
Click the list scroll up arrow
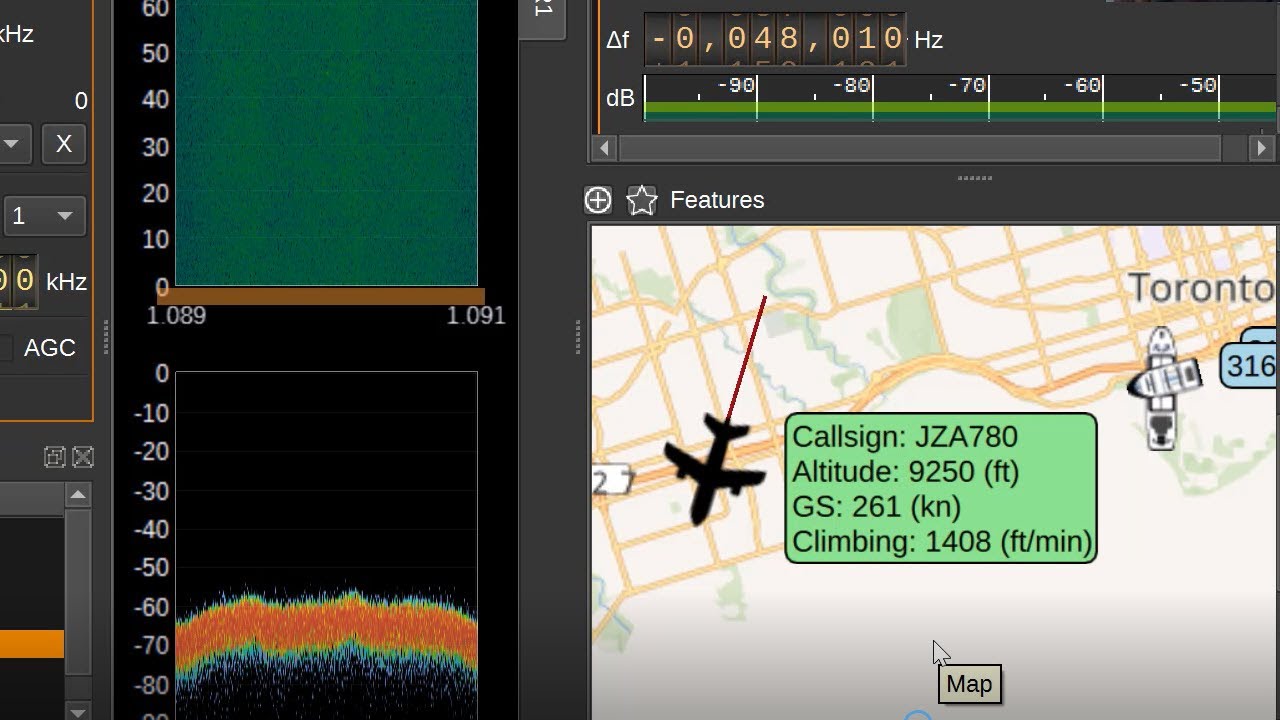tap(78, 495)
